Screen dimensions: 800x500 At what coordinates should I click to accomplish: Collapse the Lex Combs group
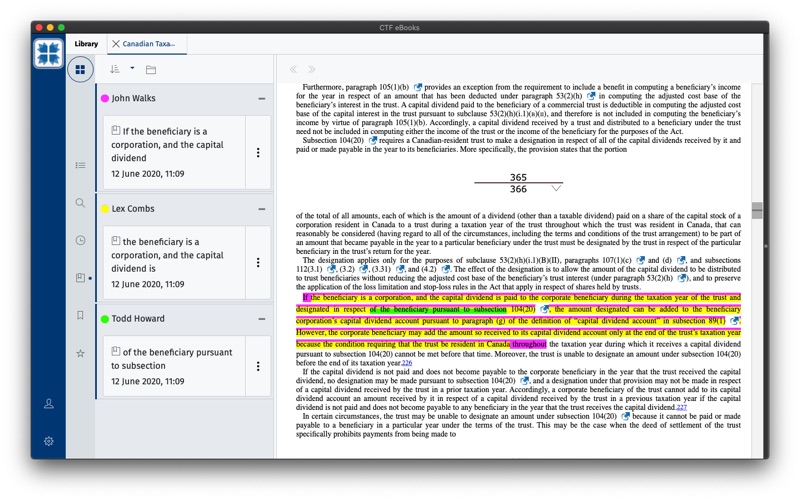[262, 209]
